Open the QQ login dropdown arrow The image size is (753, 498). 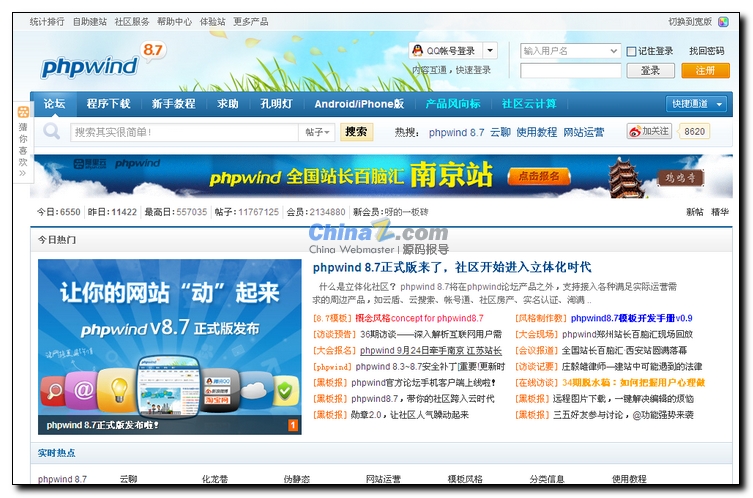pyautogui.click(x=490, y=50)
